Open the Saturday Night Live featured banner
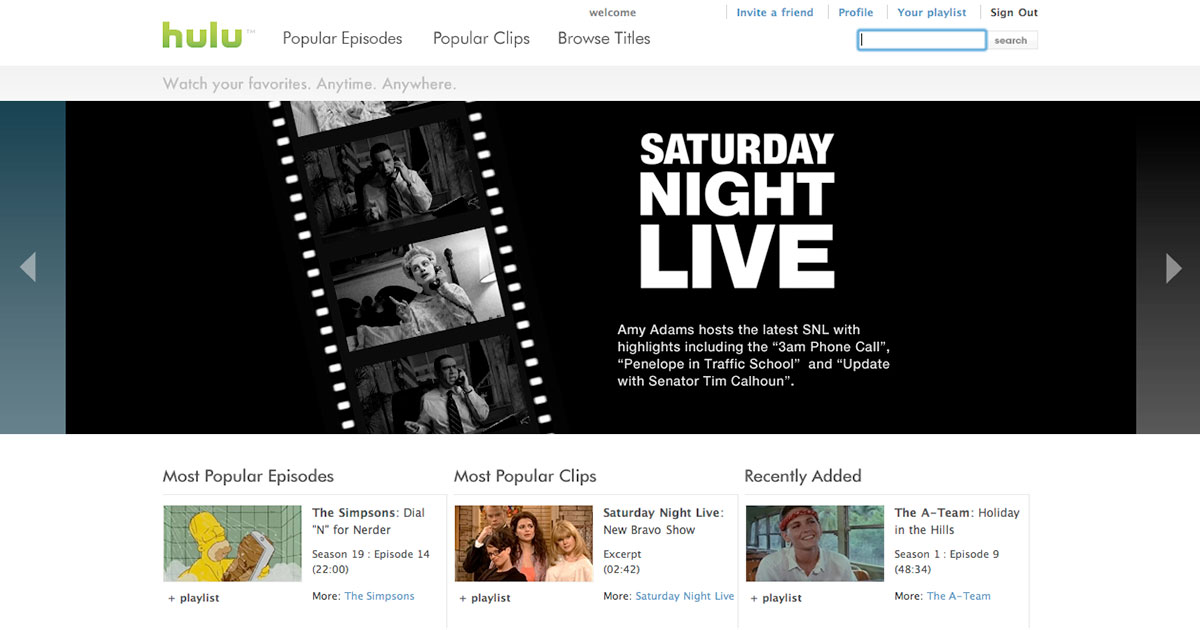Viewport: 1200px width, 630px height. [x=600, y=267]
